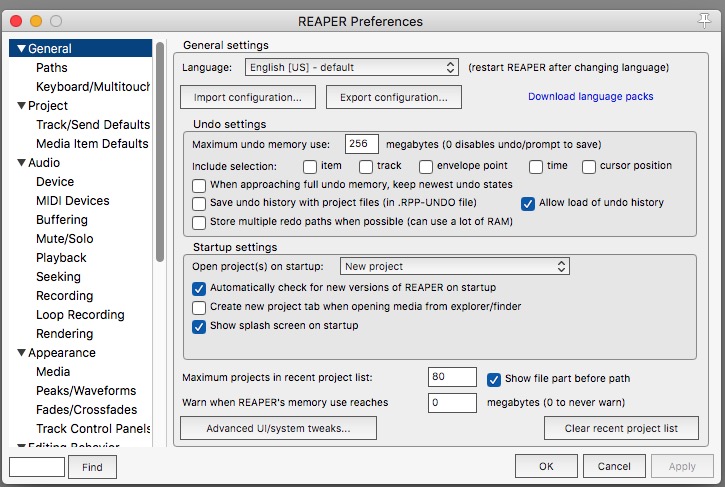Open Download language packs link
Image resolution: width=725 pixels, height=487 pixels.
[590, 96]
